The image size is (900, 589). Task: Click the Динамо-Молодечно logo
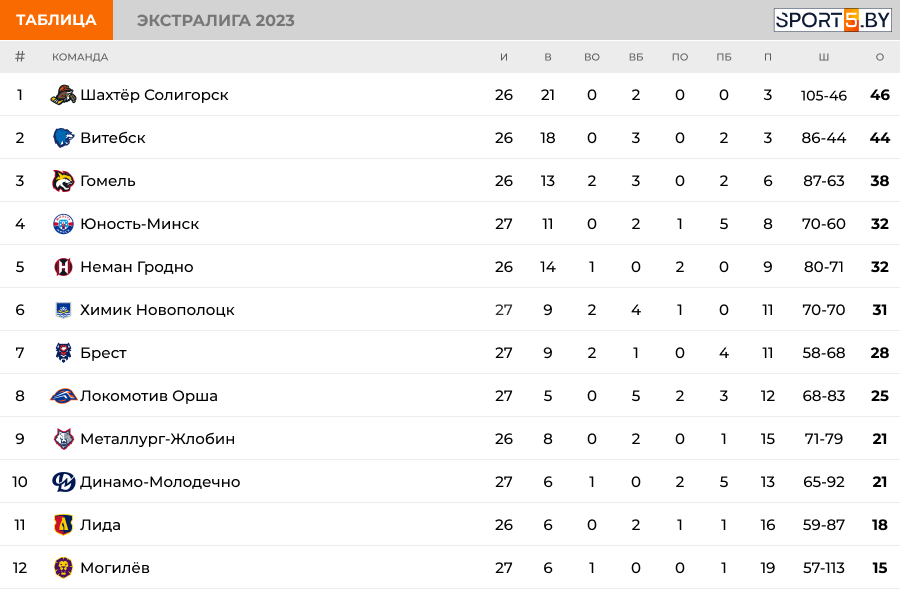[63, 482]
